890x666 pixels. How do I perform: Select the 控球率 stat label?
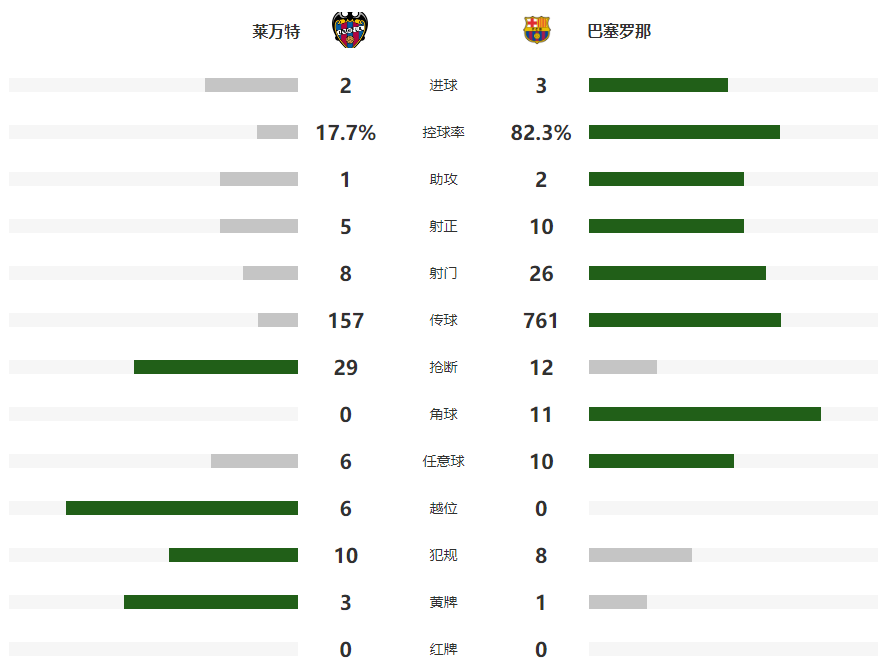[x=443, y=133]
